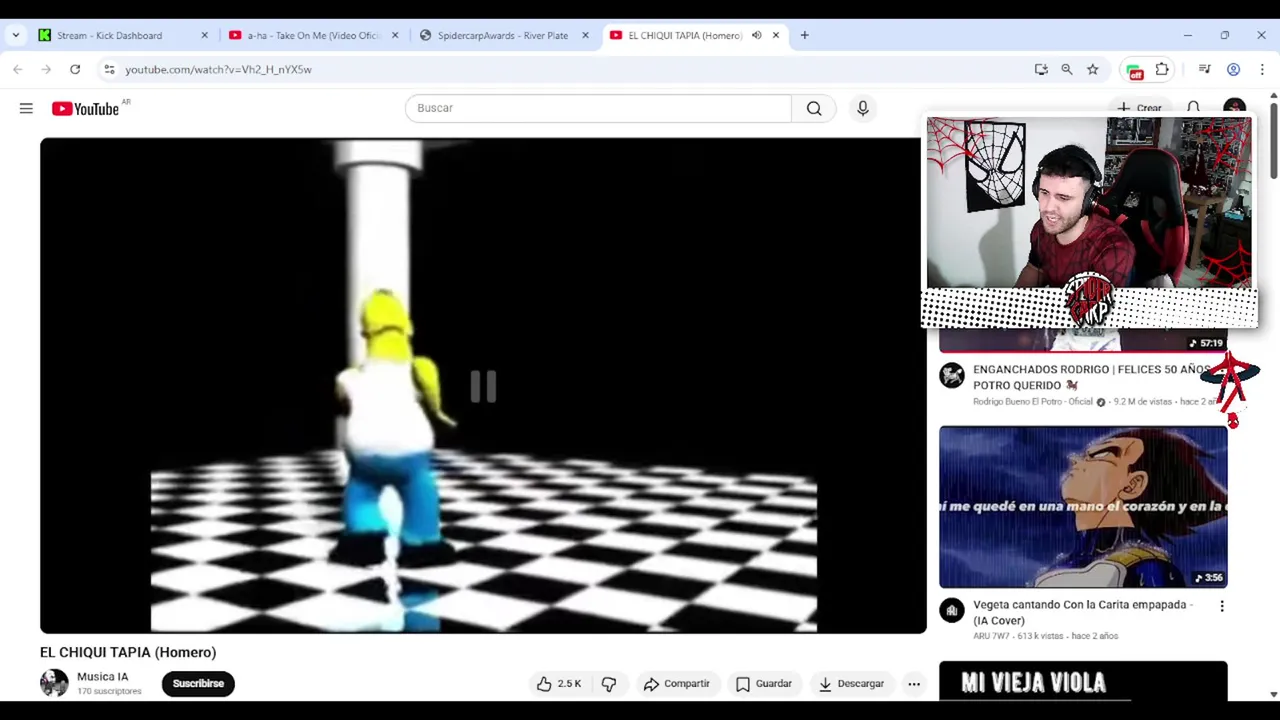Open MI VIEJA VIOLA video thumbnail

1083,680
